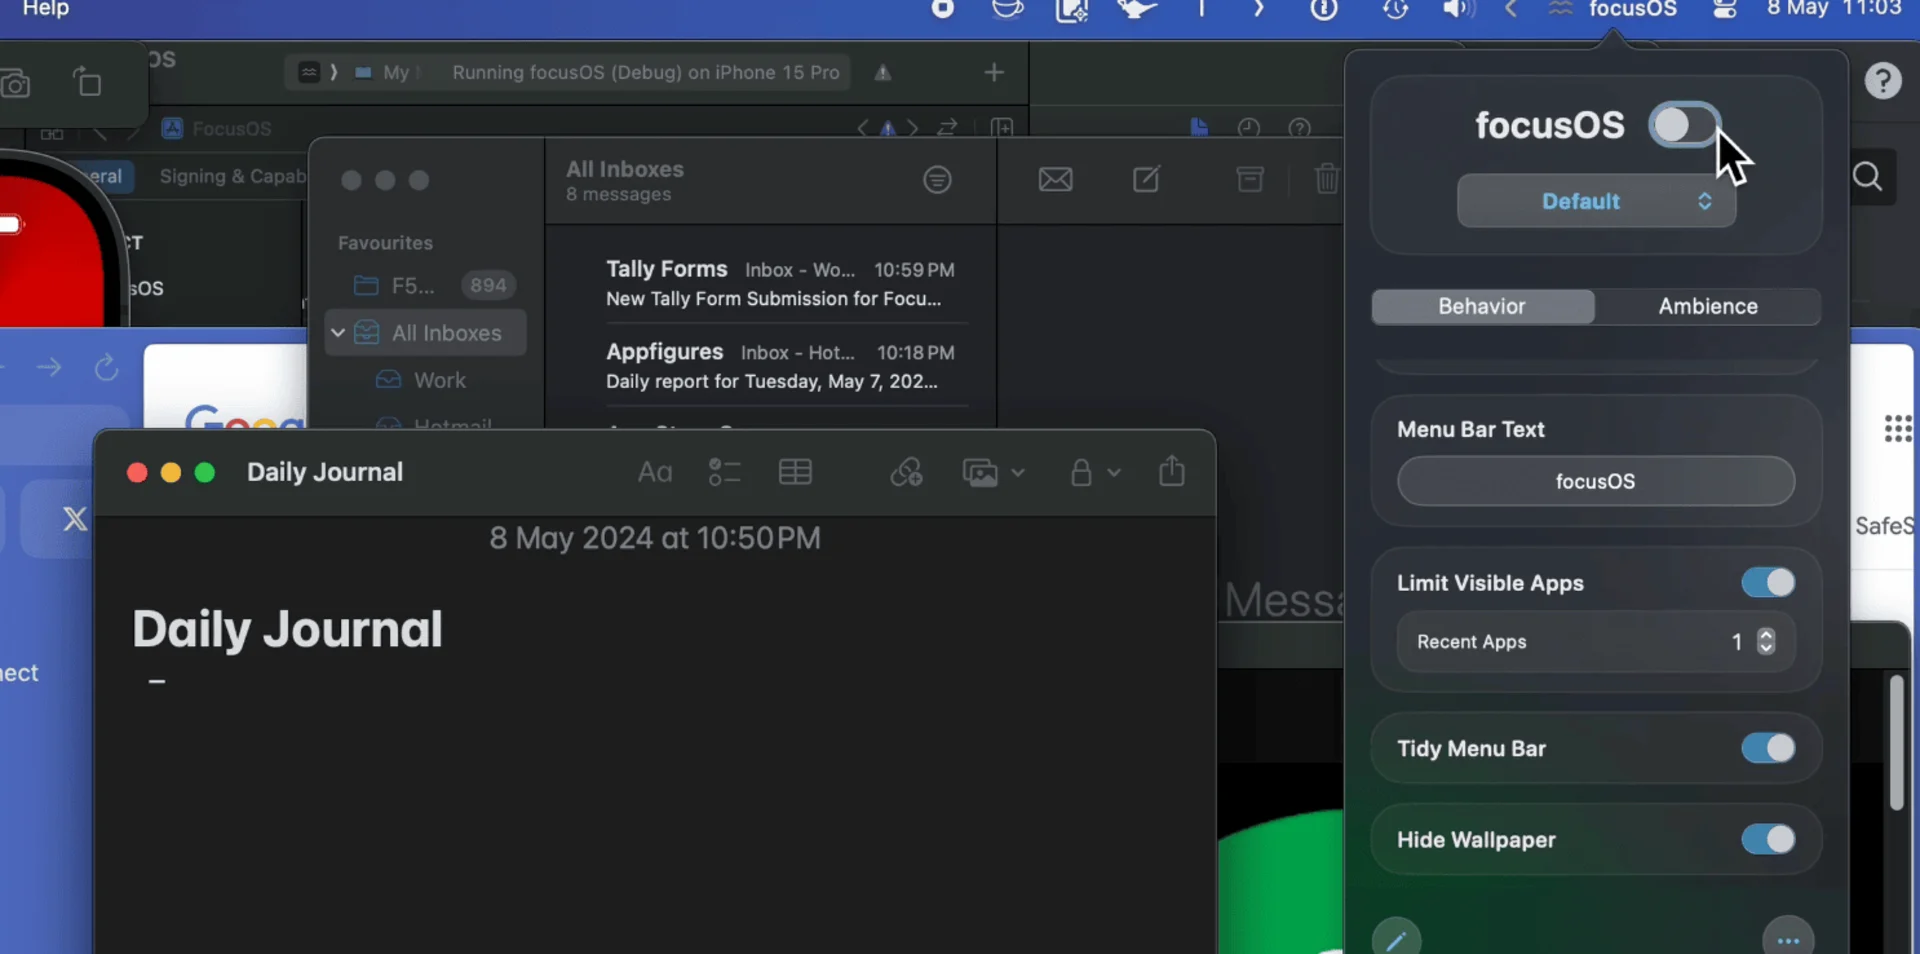Click the volume icon in the menu bar
The width and height of the screenshot is (1920, 954).
[x=1459, y=9]
